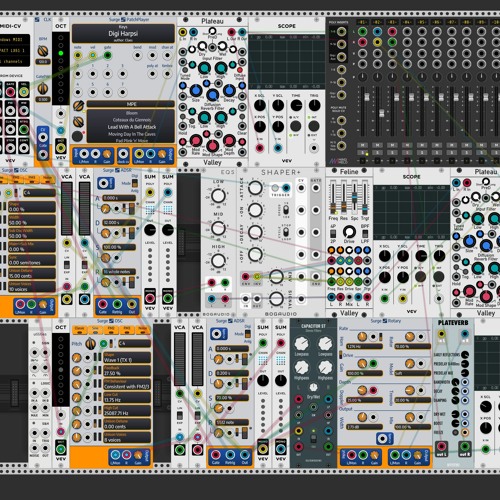Click the MIDI-CV VEL output port
Viewport: 500px width, 500px height.
[x=24, y=92]
